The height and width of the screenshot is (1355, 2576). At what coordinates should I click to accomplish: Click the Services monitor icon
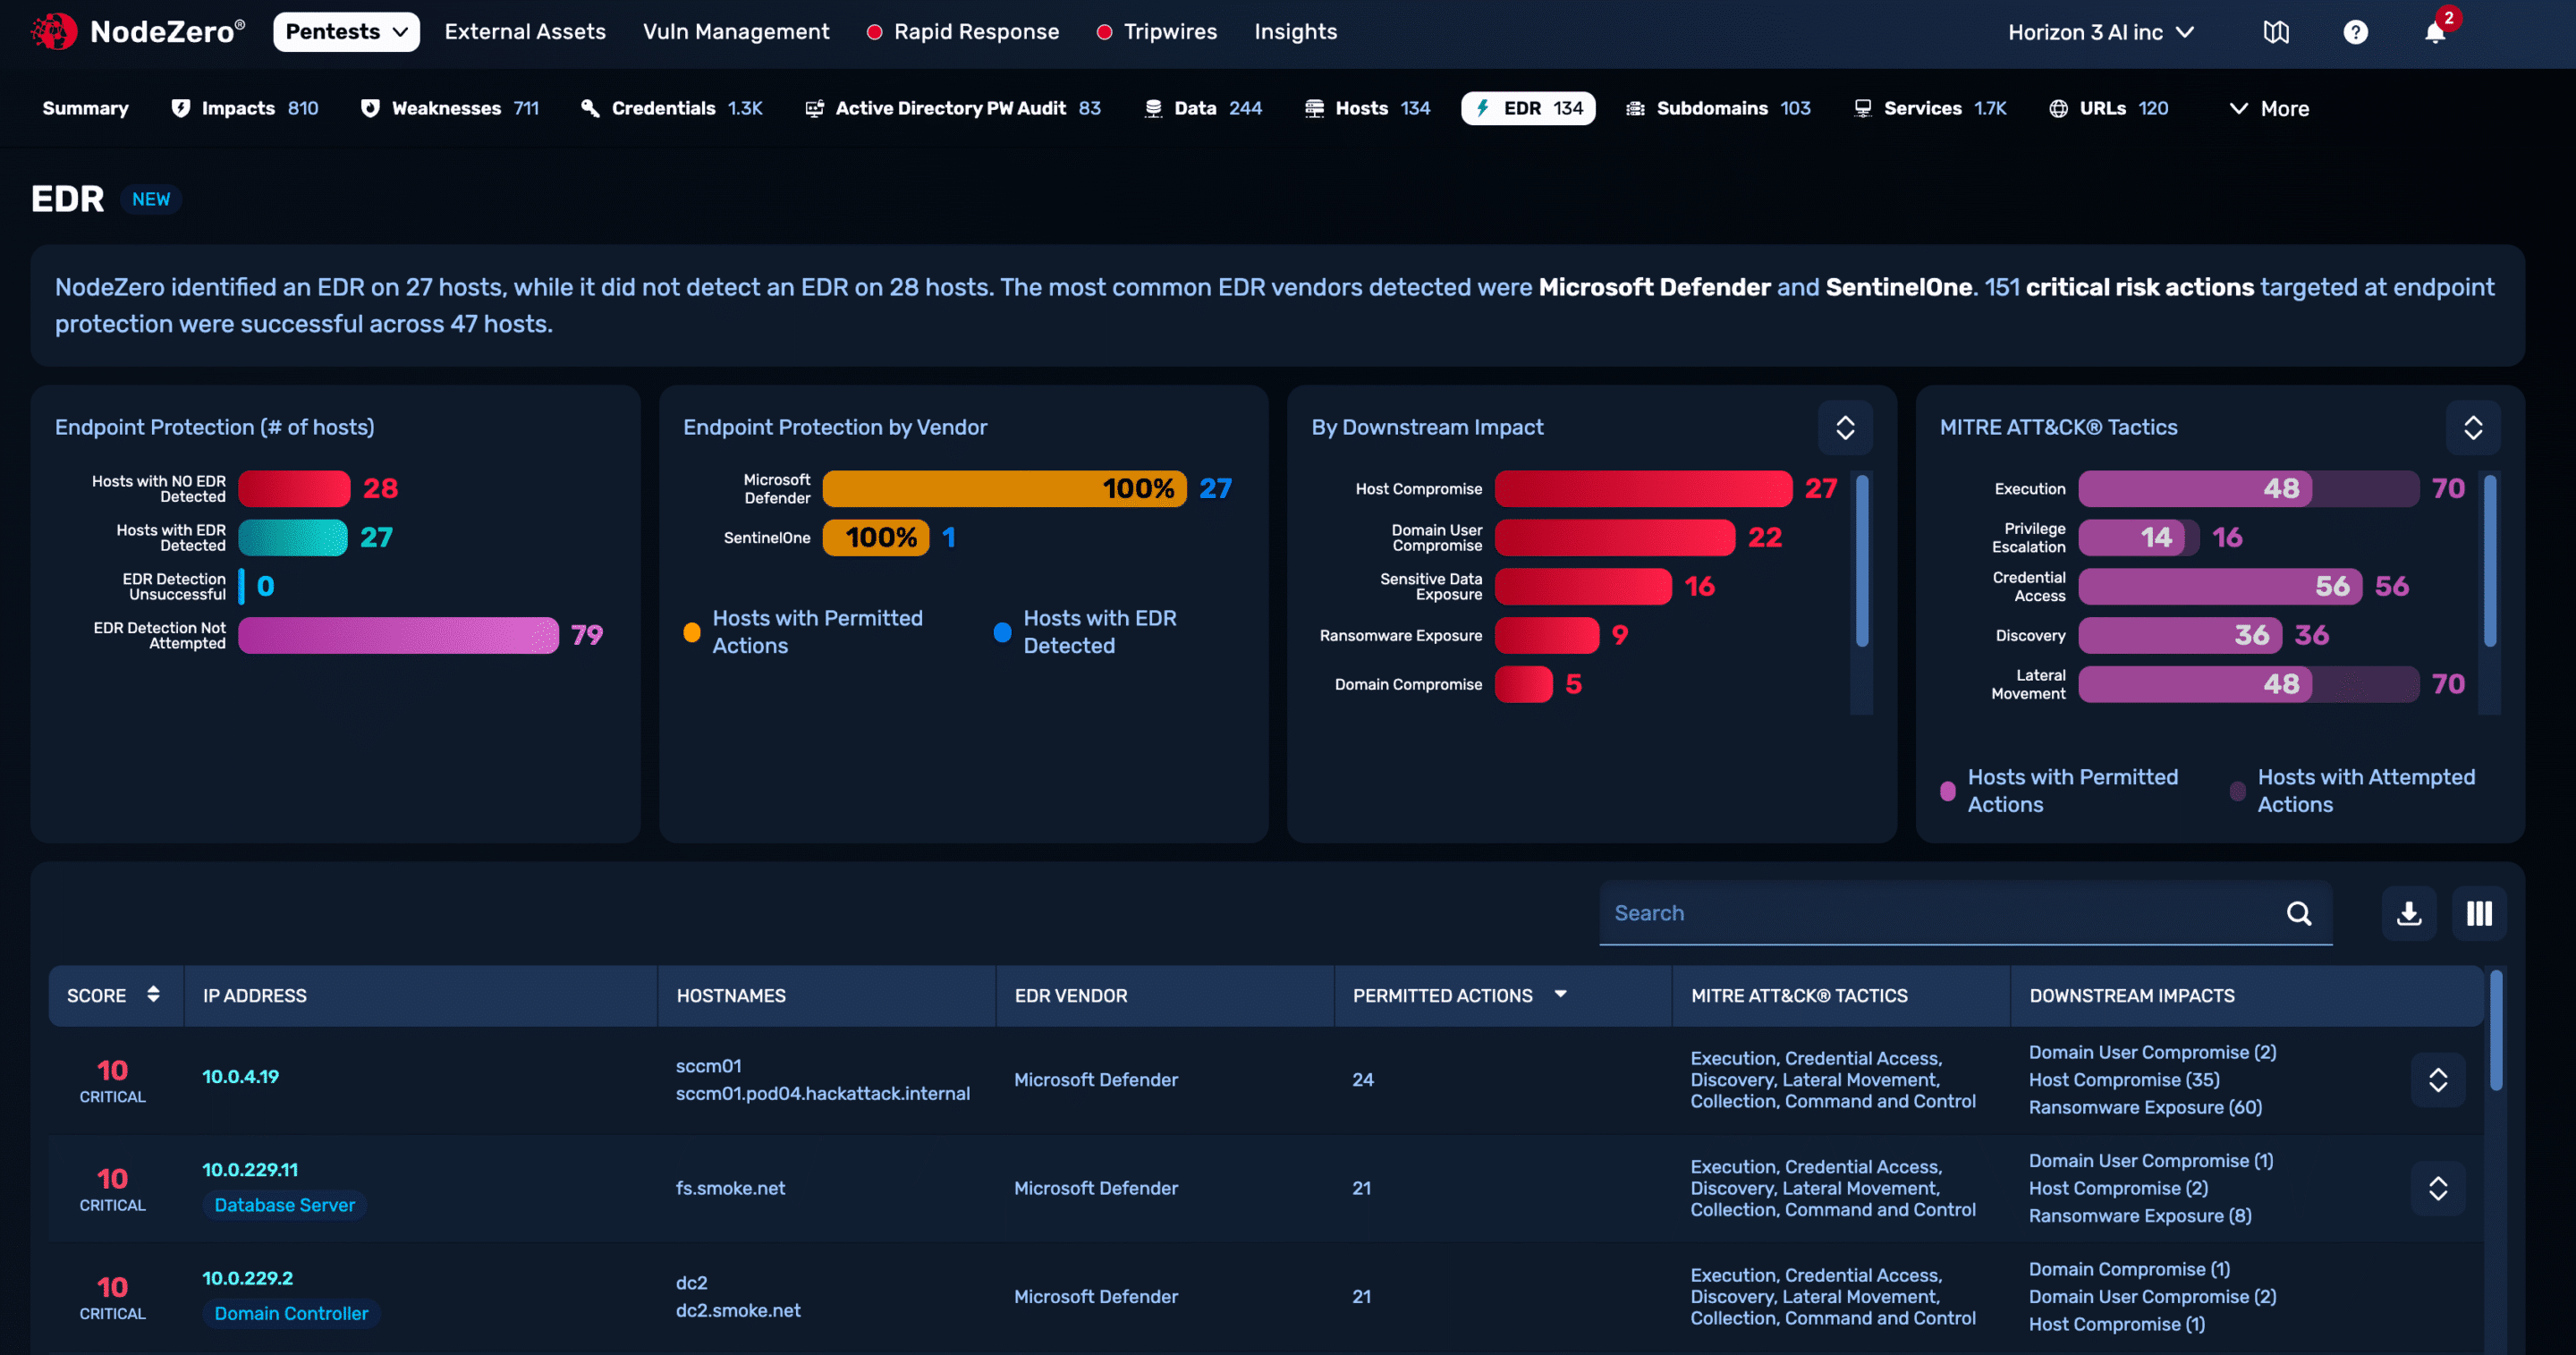(x=1862, y=108)
